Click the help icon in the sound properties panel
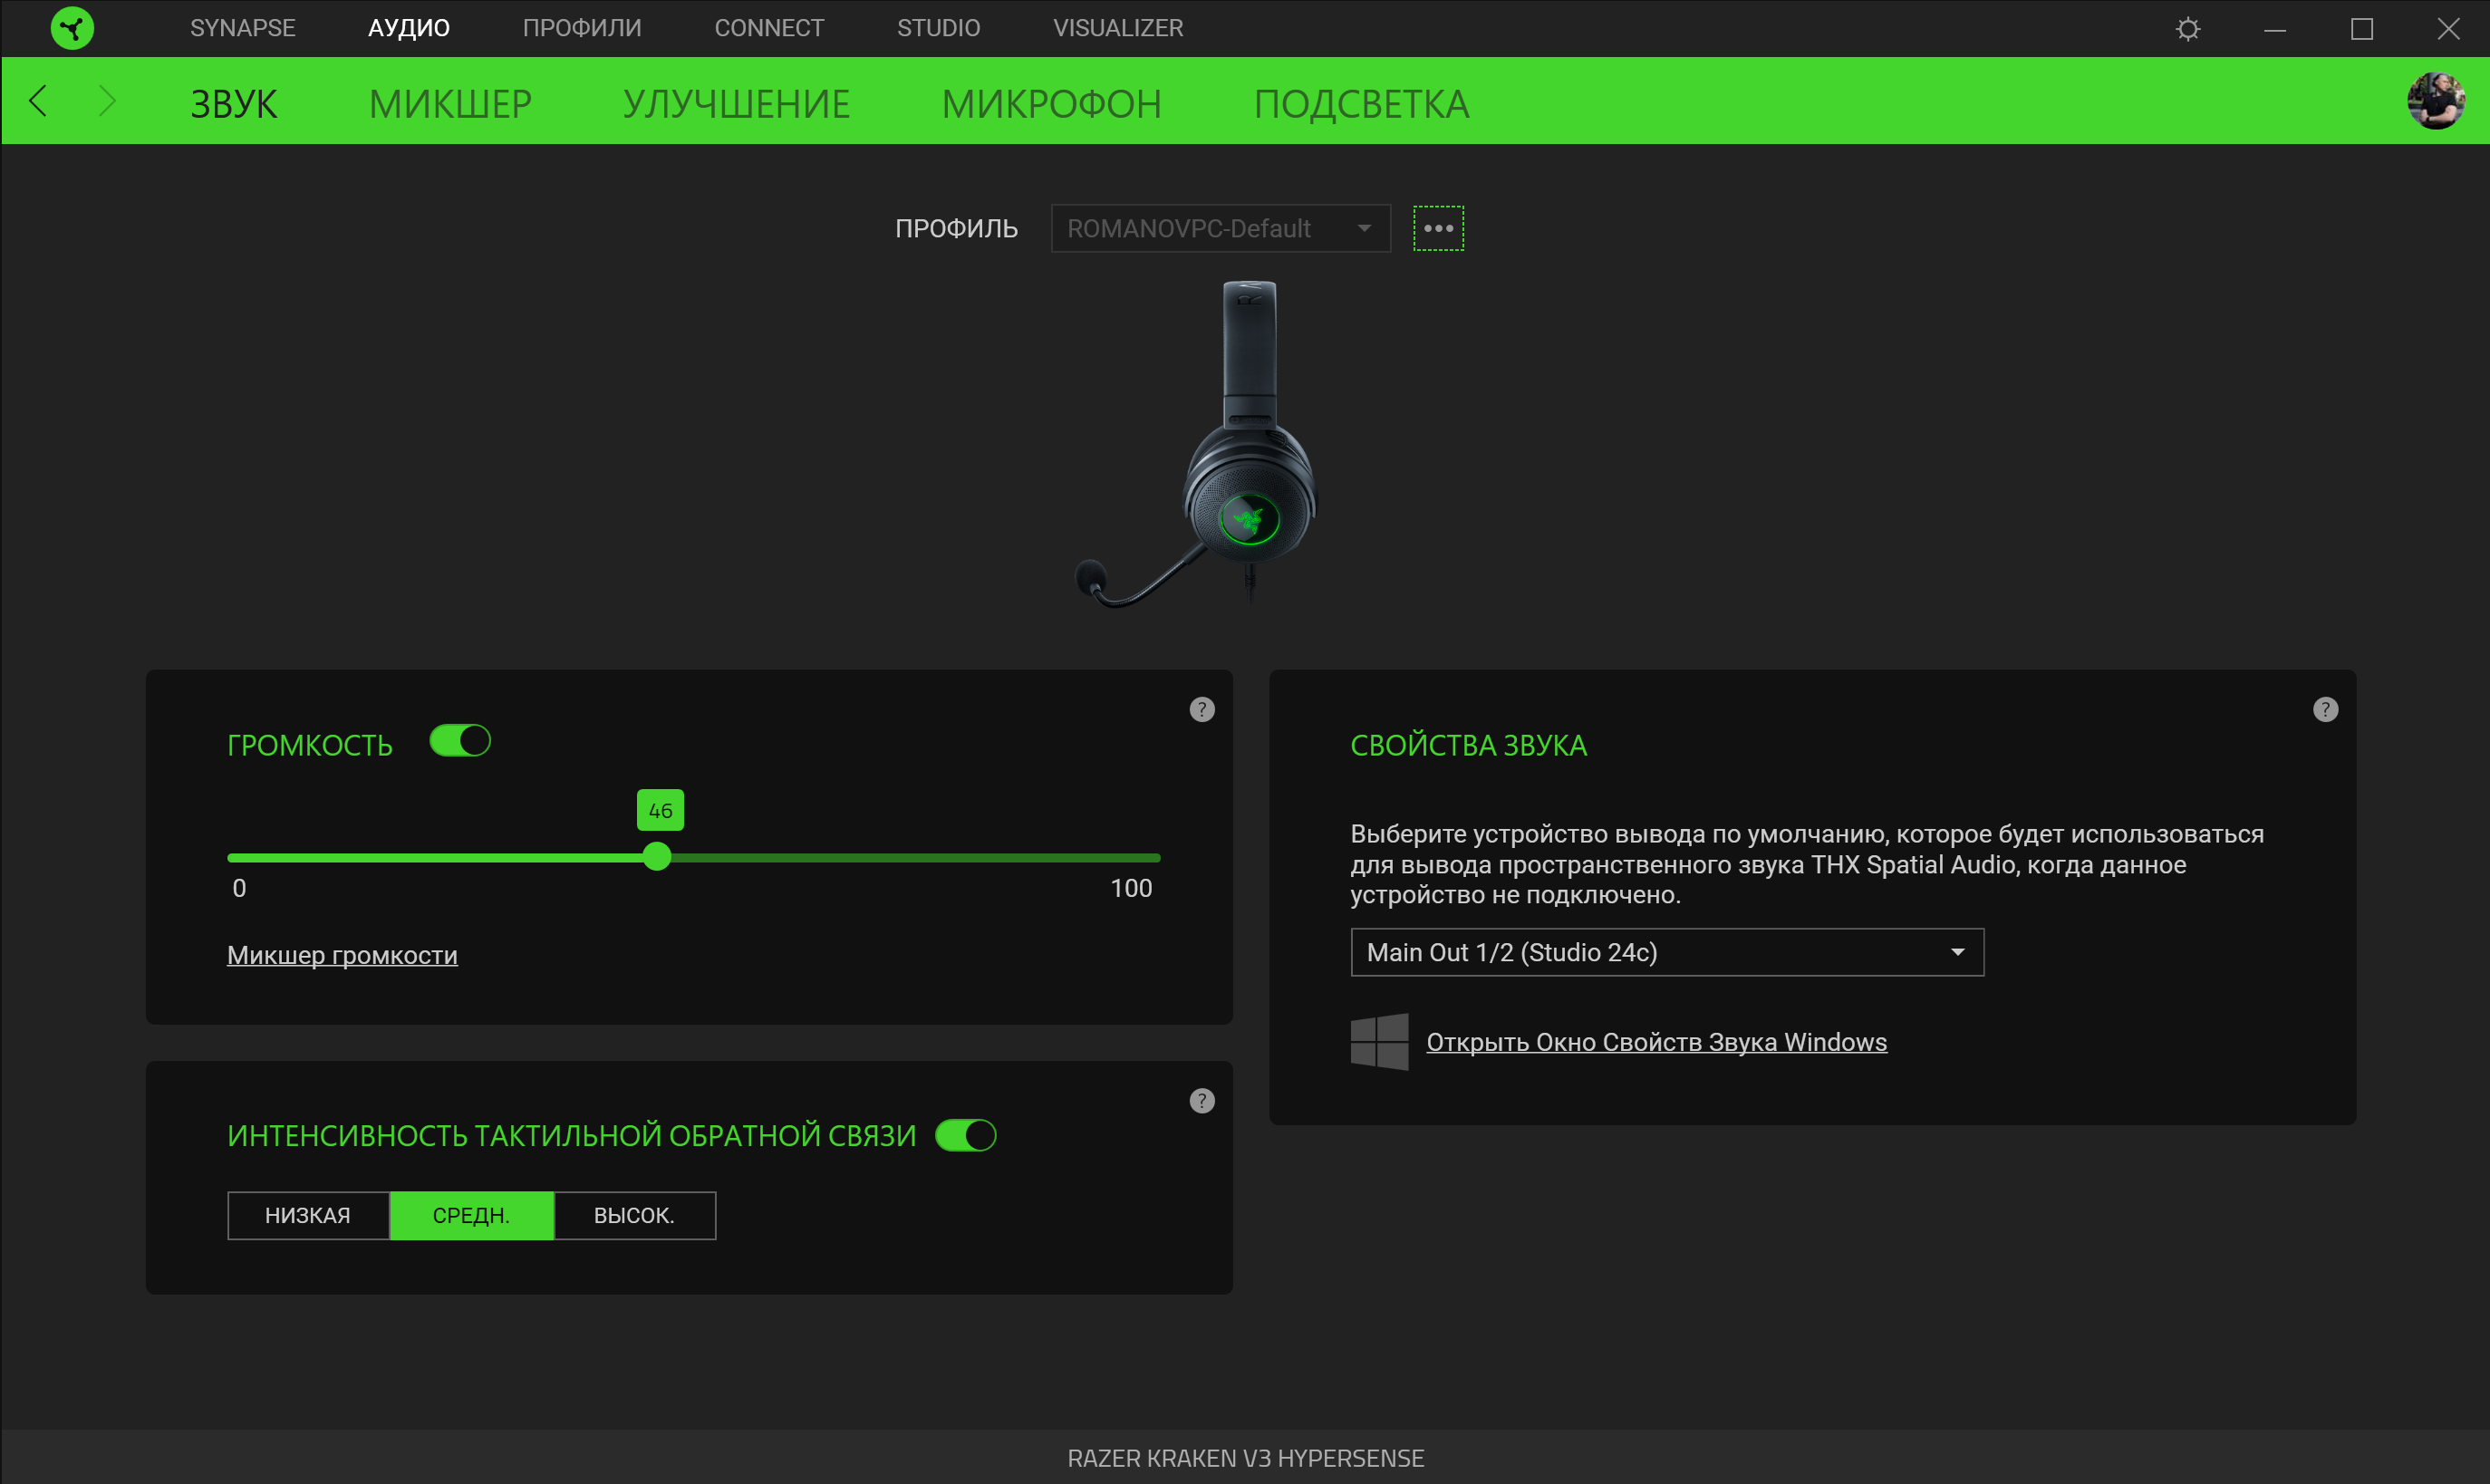The height and width of the screenshot is (1484, 2490). pyautogui.click(x=2325, y=709)
